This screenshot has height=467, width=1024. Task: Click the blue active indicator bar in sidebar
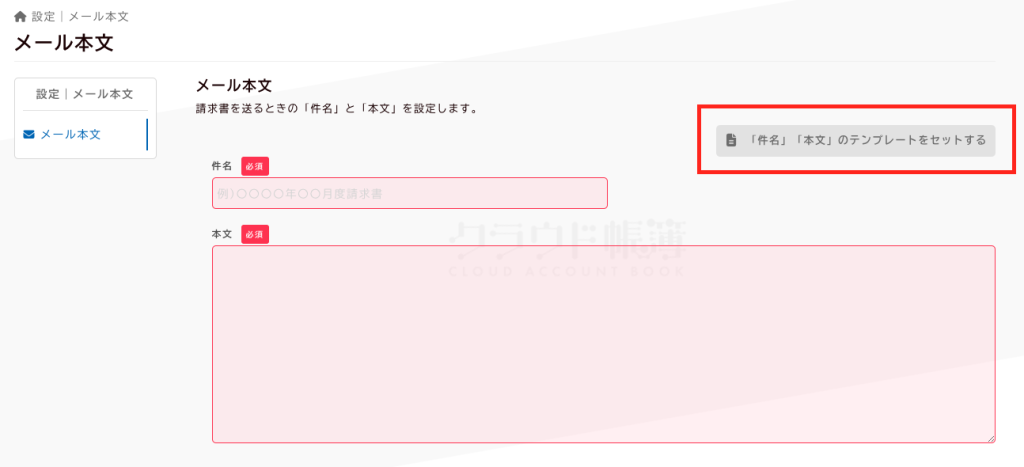(147, 135)
